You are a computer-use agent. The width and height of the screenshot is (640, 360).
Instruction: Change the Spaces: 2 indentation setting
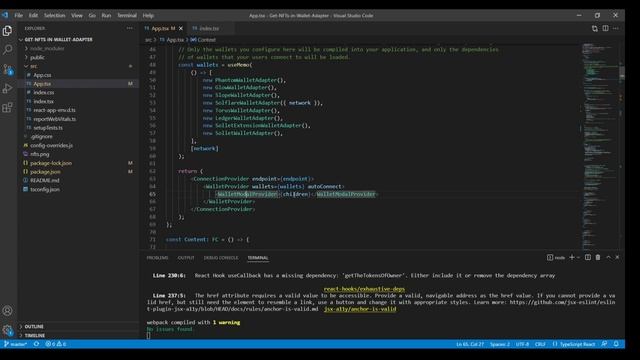coord(500,344)
